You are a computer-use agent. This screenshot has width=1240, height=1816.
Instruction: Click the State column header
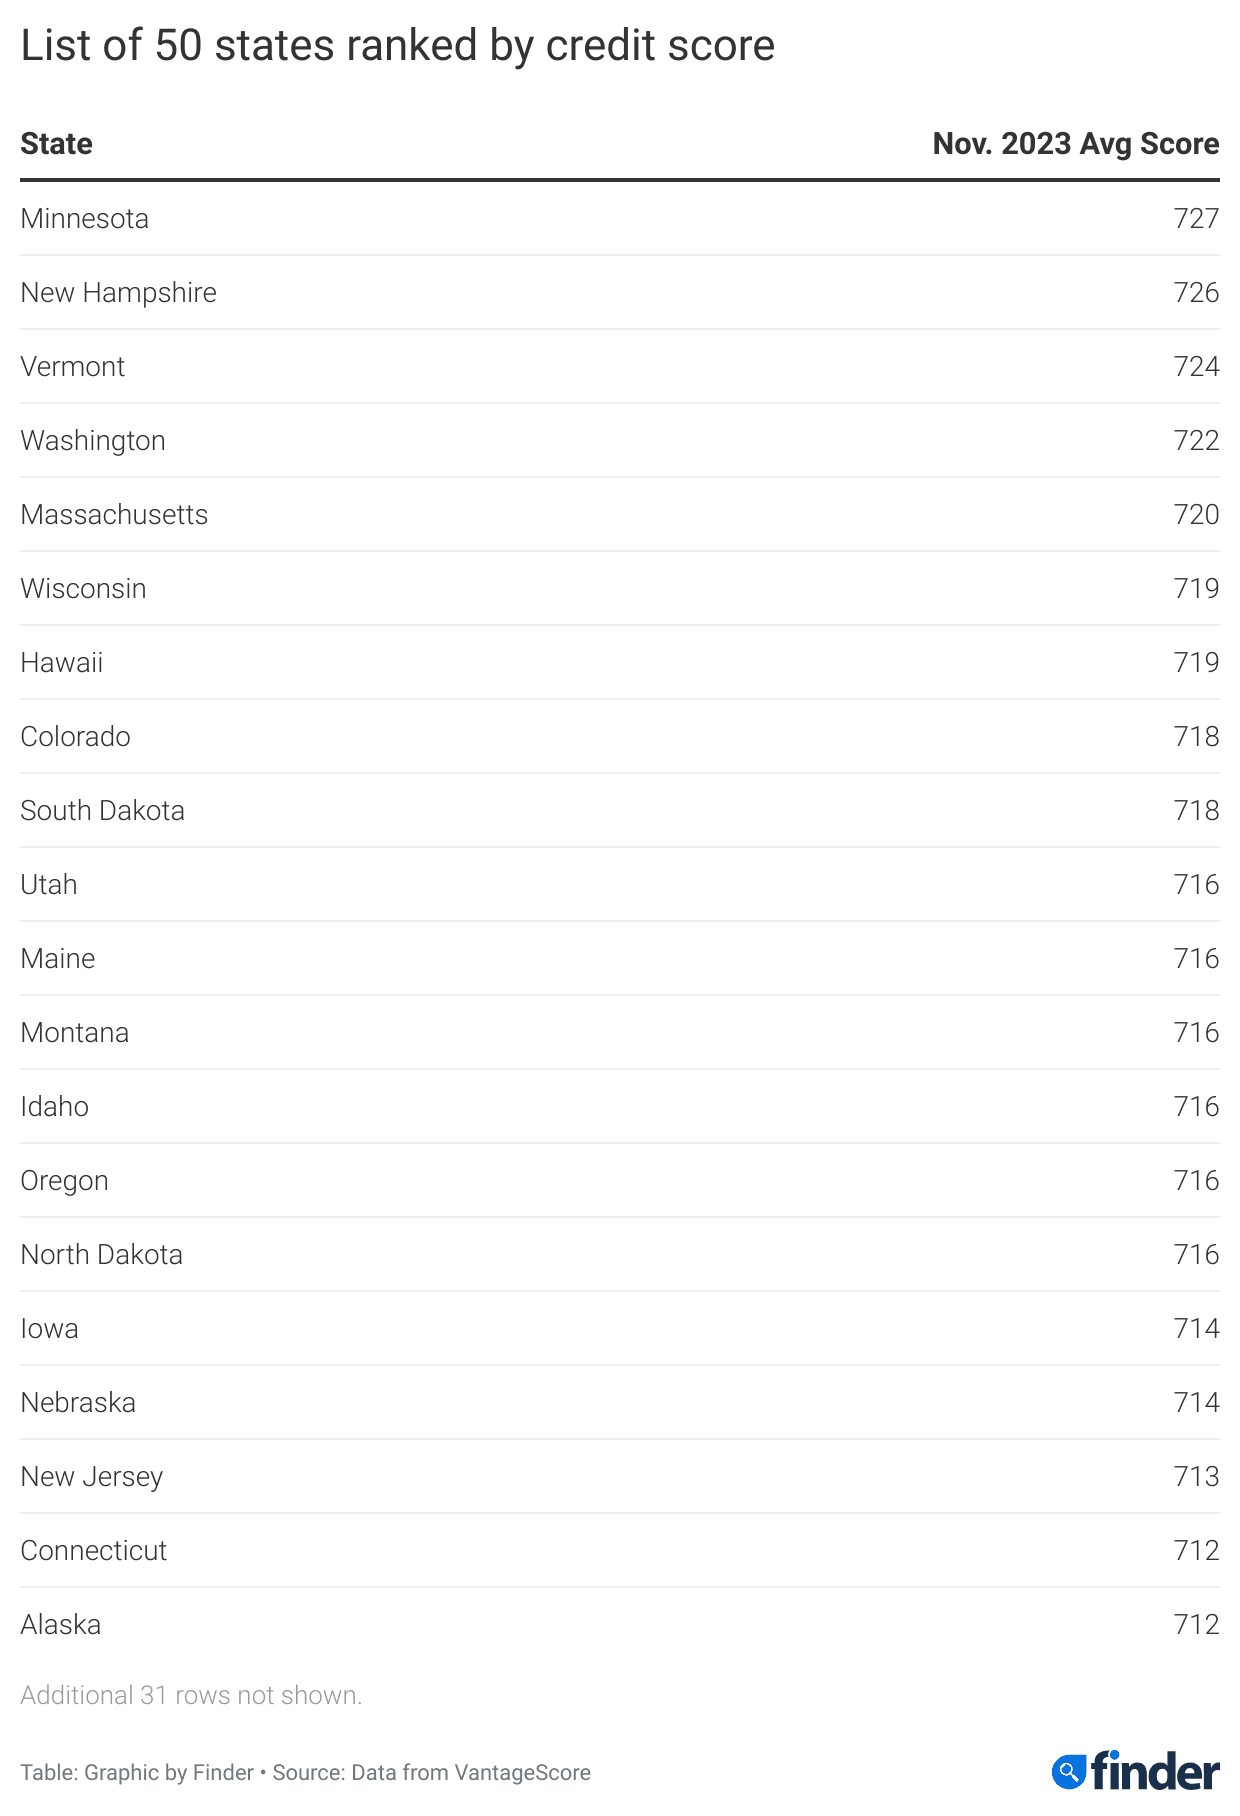coord(56,144)
